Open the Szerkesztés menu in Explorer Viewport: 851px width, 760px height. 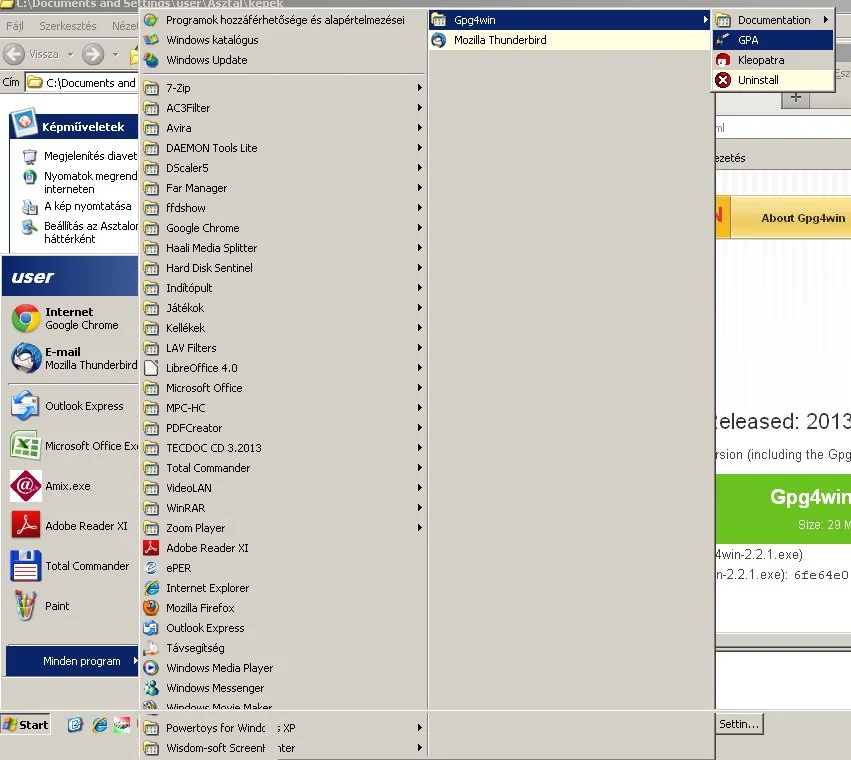point(68,26)
